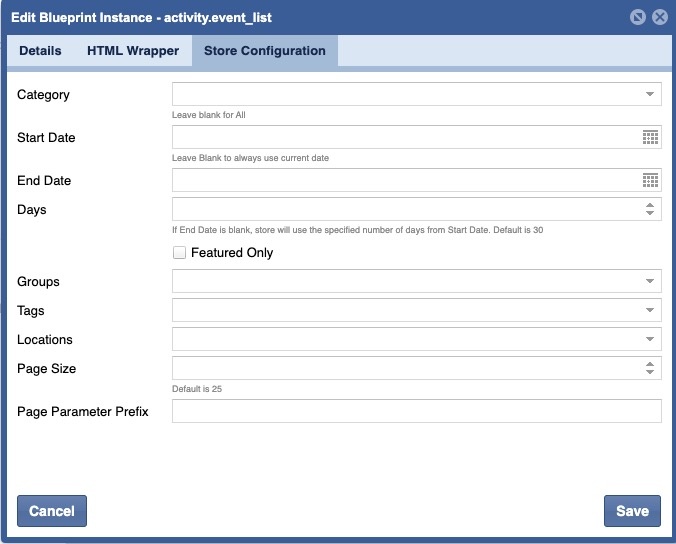The height and width of the screenshot is (544, 676).
Task: Expand the Groups dropdown
Action: 650,282
